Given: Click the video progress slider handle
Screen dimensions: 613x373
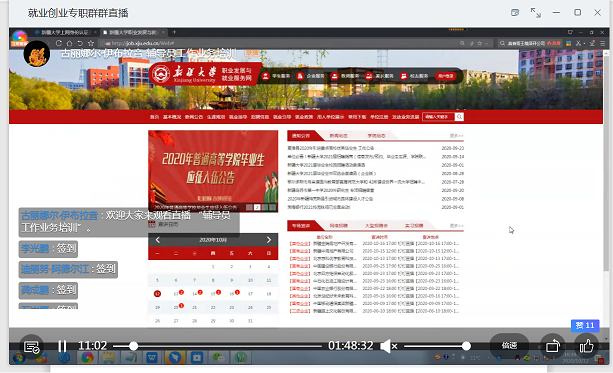Looking at the screenshot, I should coord(133,346).
